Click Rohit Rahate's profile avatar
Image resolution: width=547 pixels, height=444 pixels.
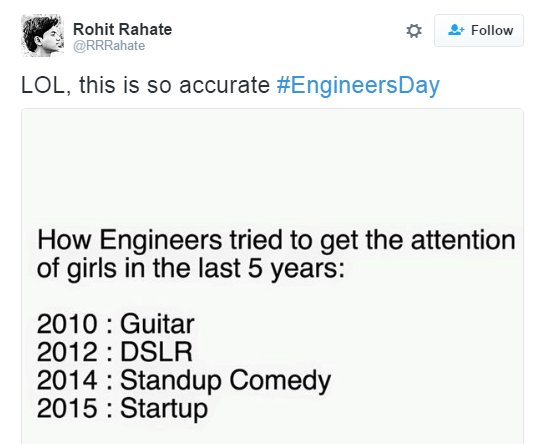click(x=43, y=36)
